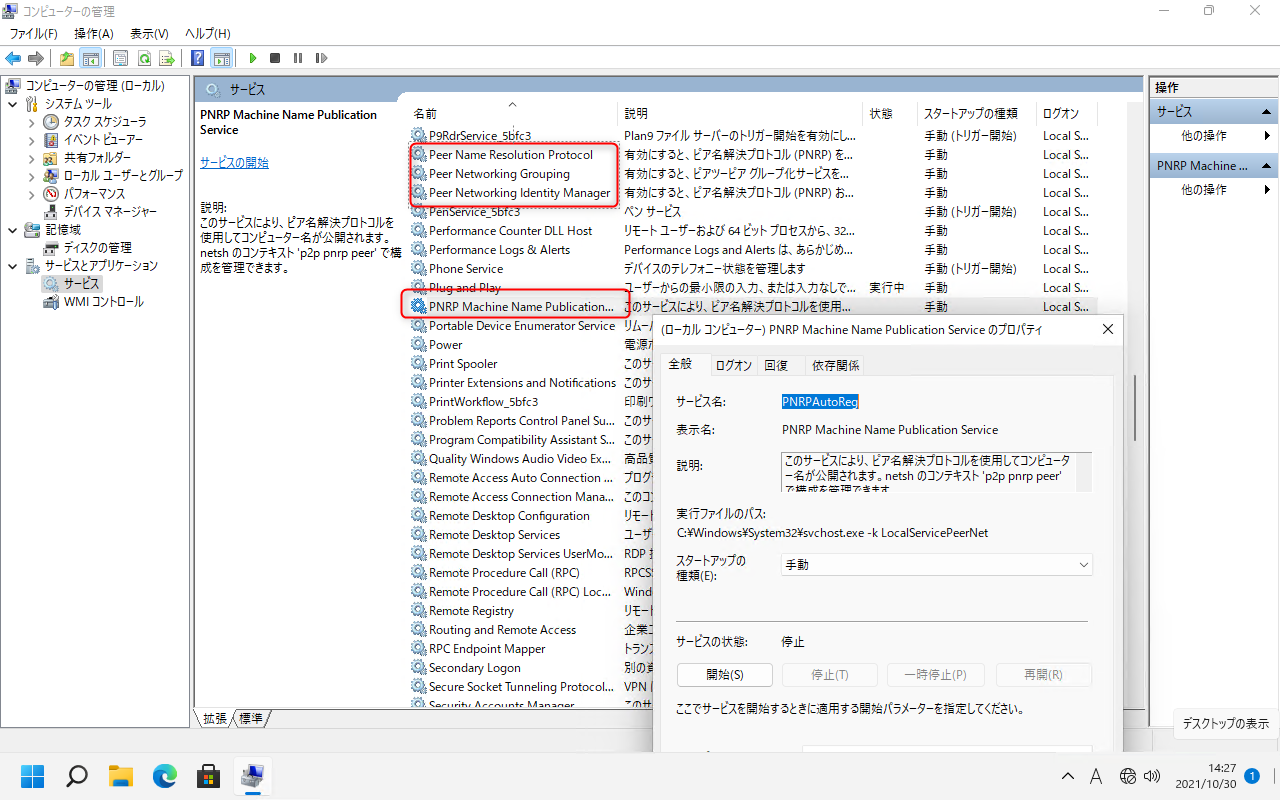This screenshot has height=800, width=1280.
Task: Switch to 標準 tab below services list
Action: click(x=251, y=718)
